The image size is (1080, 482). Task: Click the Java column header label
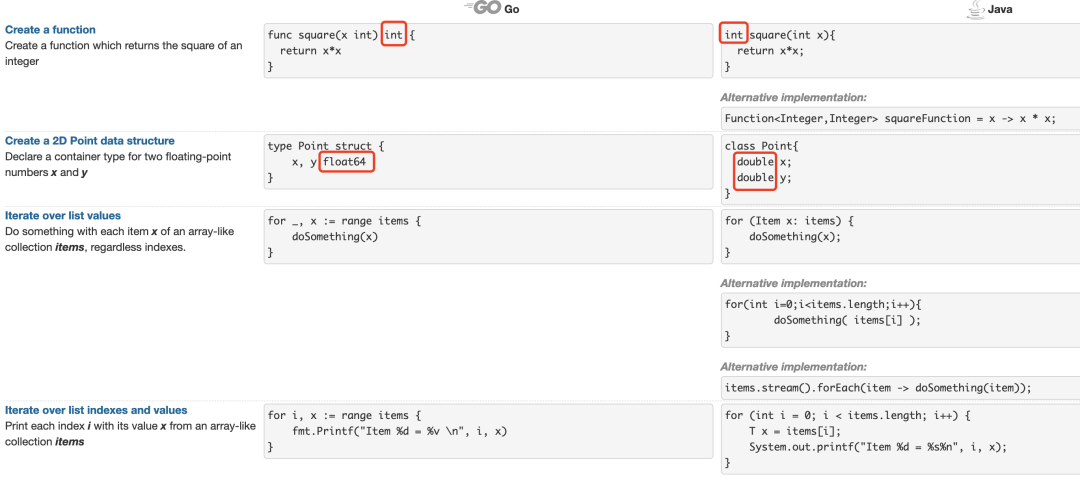point(1001,10)
